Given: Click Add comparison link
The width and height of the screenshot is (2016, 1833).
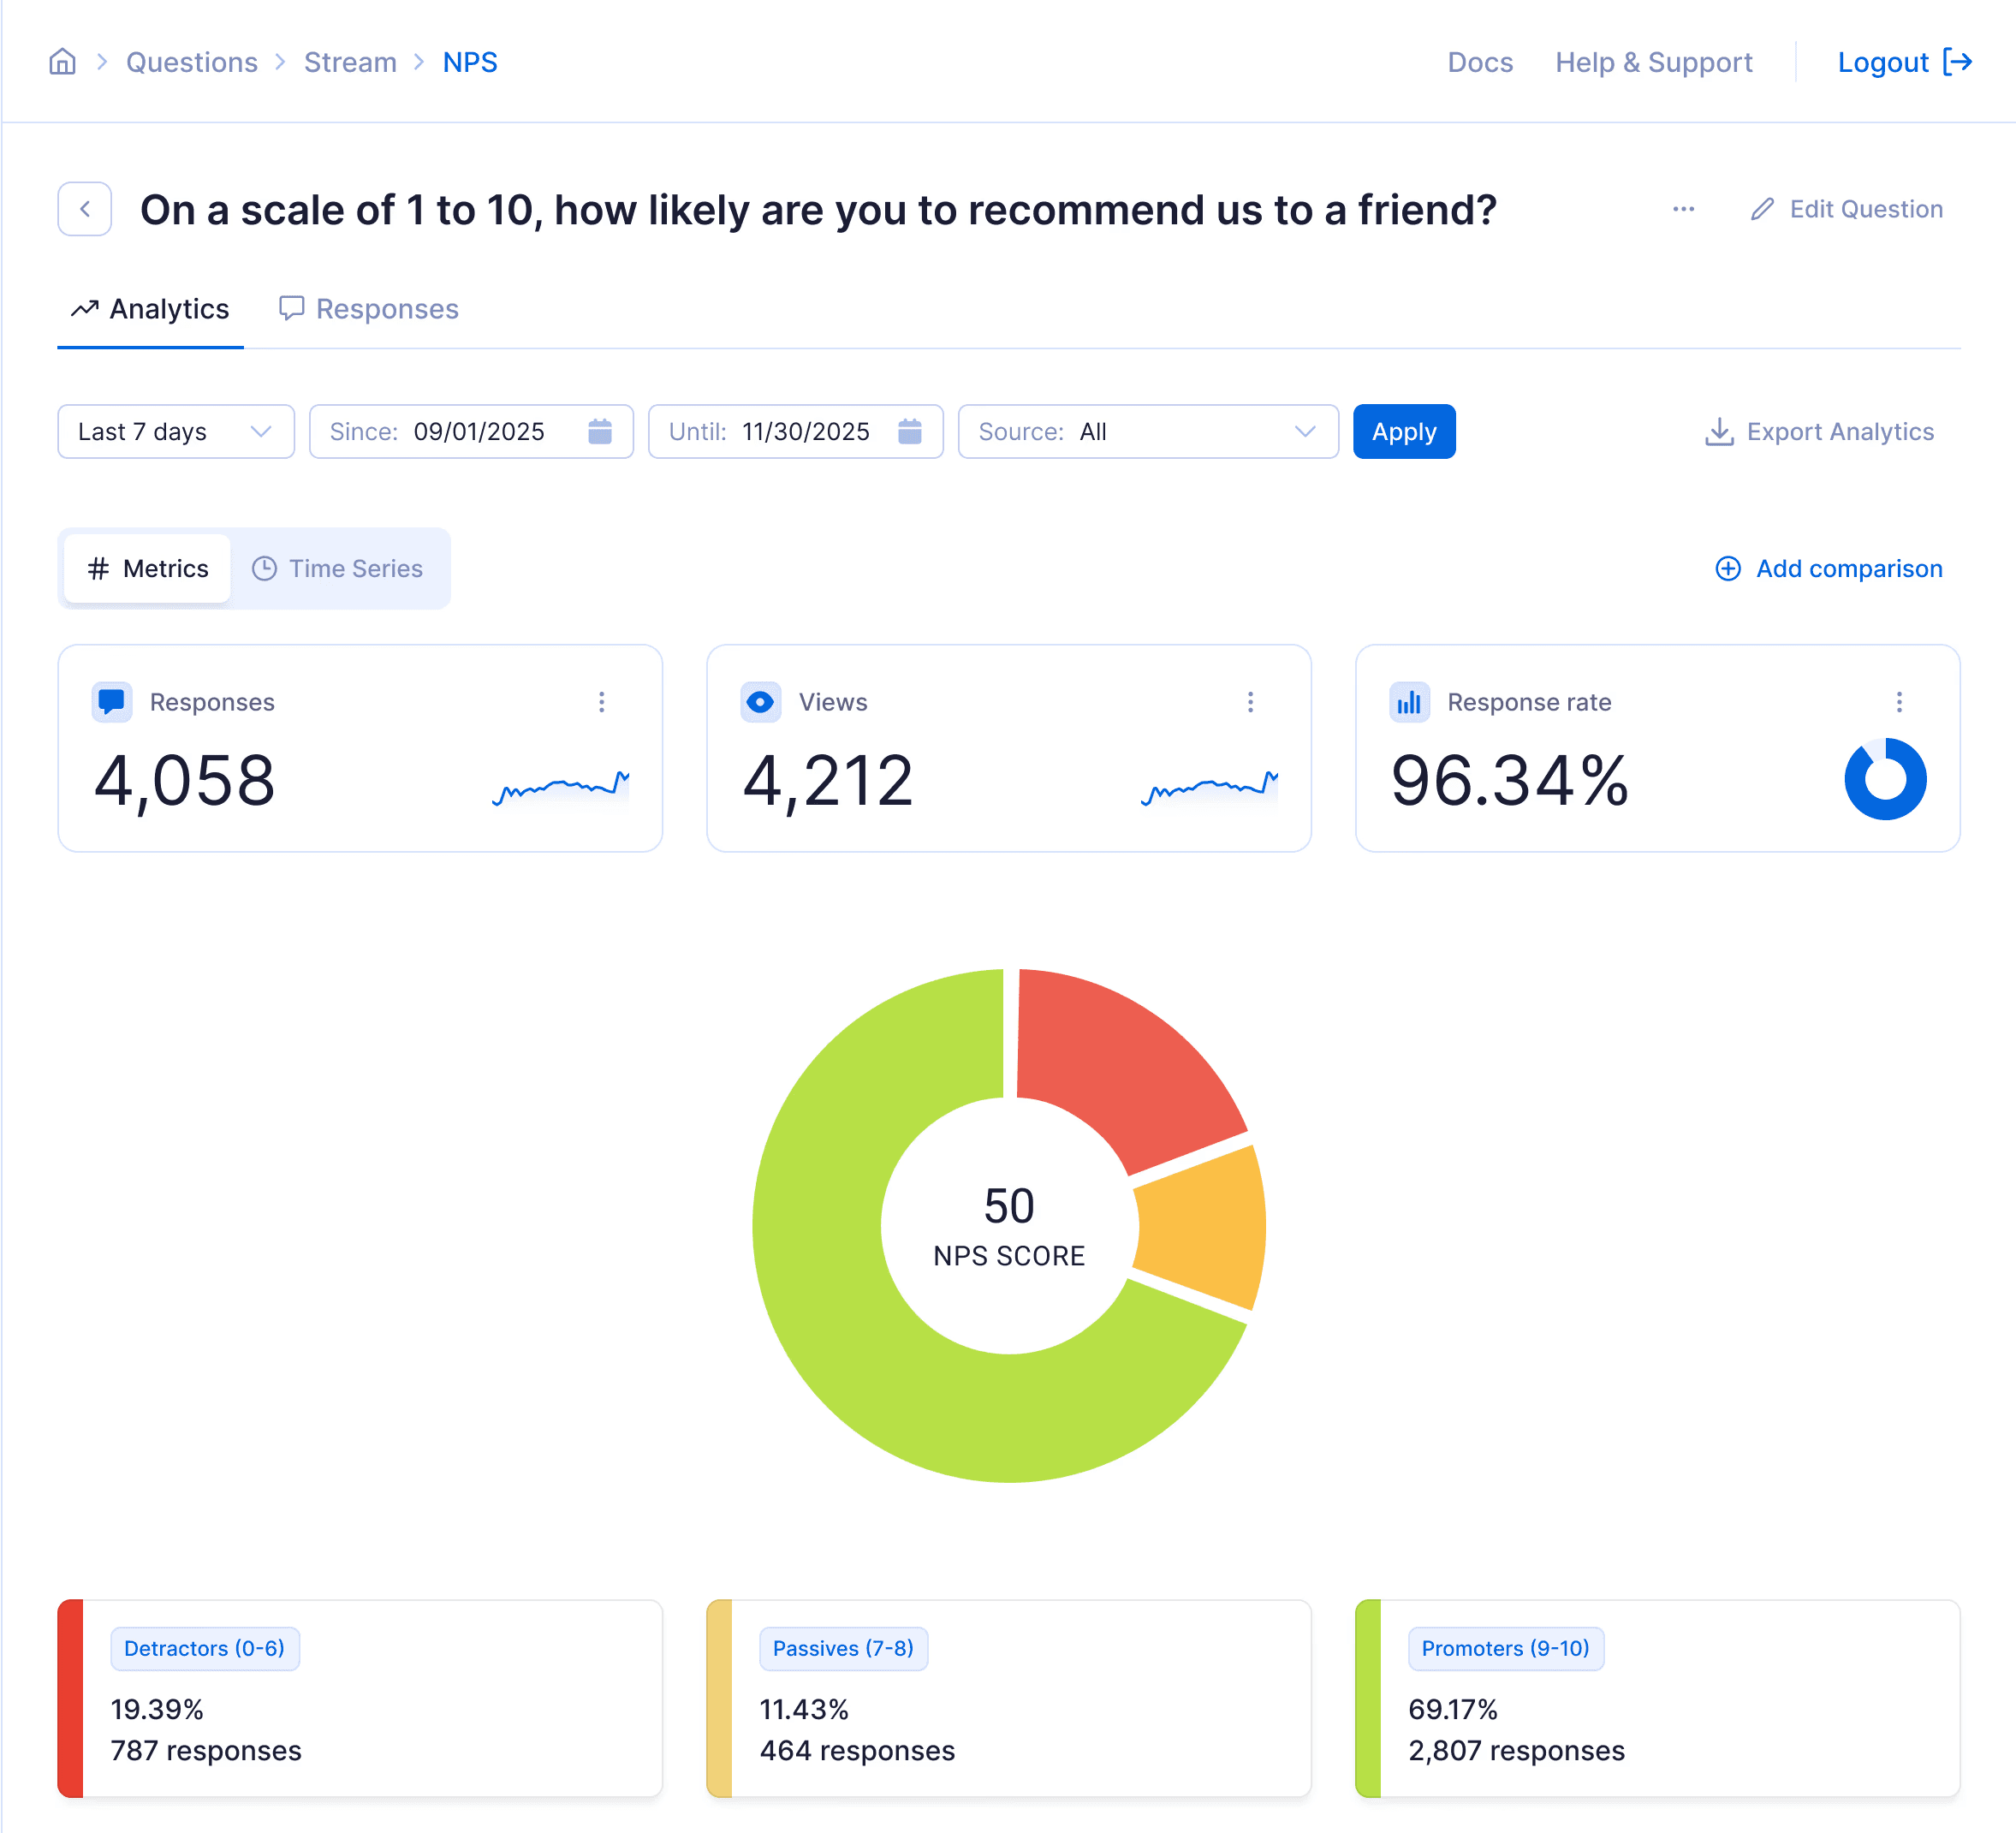Looking at the screenshot, I should [x=1828, y=568].
